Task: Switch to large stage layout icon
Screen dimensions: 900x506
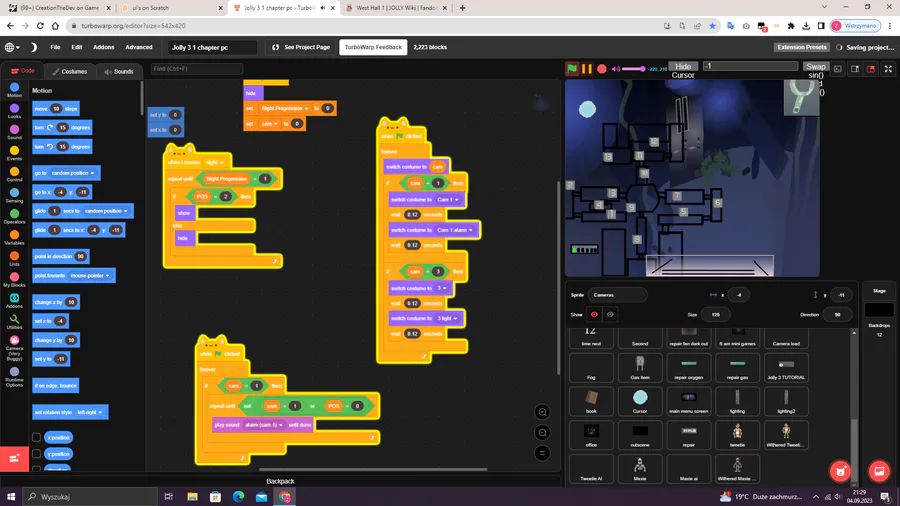Action: click(871, 69)
